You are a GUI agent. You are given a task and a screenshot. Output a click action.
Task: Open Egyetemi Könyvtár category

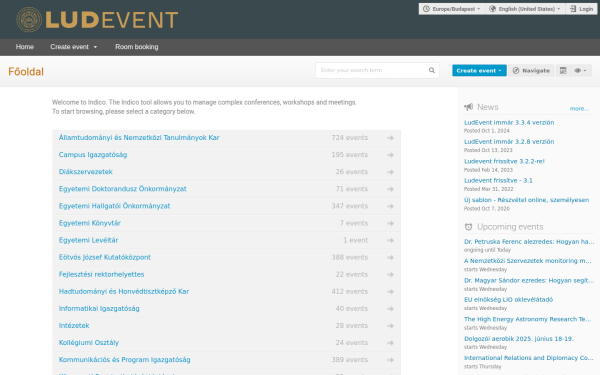click(90, 223)
